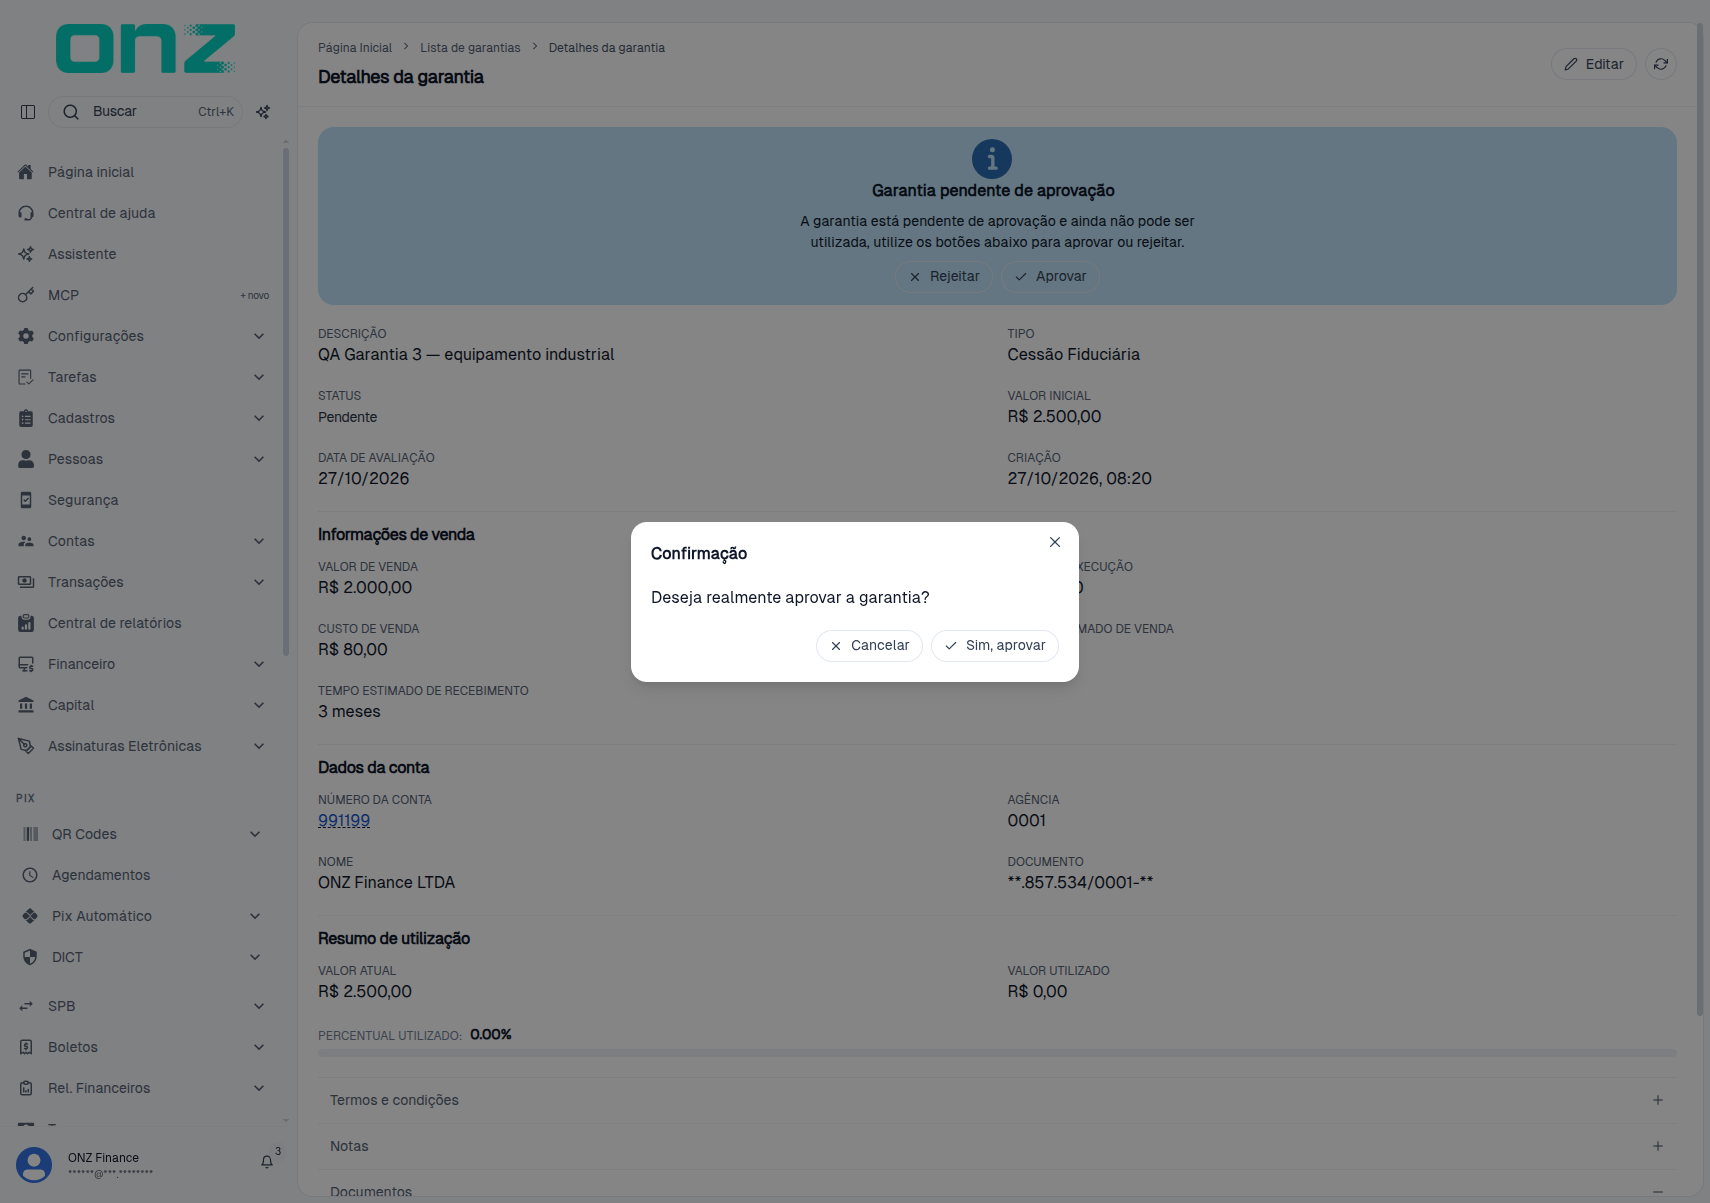The width and height of the screenshot is (1710, 1203).
Task: Click Cancelar in the confirmation dialog
Action: pos(869,646)
